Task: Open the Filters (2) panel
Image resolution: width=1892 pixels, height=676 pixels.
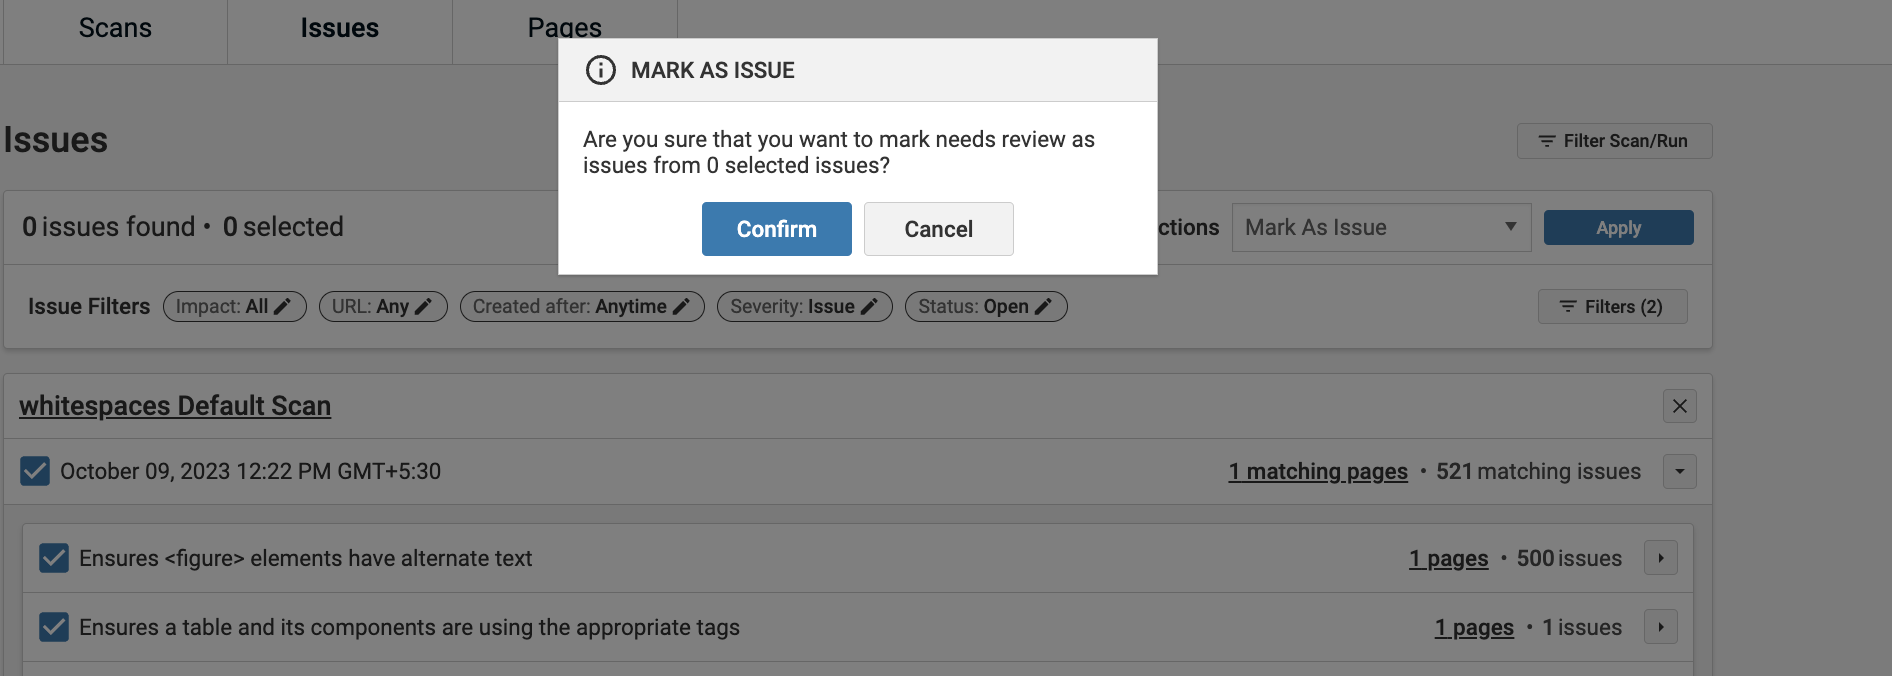Action: pos(1612,307)
